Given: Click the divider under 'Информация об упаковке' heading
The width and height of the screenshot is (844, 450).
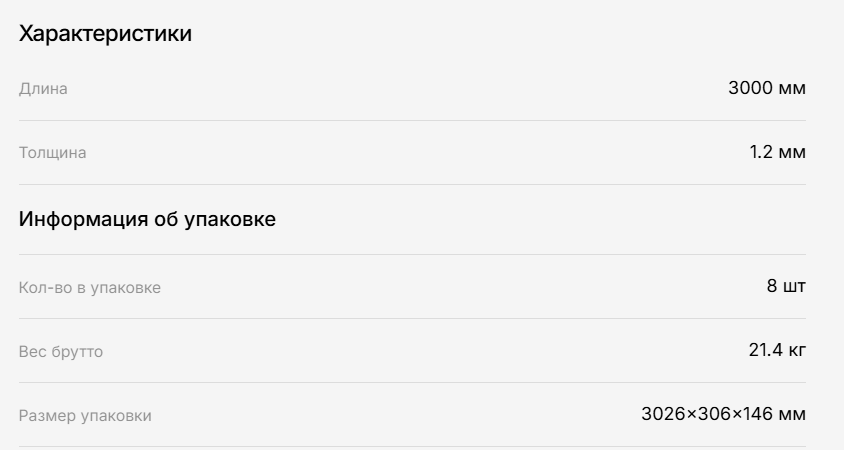Looking at the screenshot, I should coord(412,255).
